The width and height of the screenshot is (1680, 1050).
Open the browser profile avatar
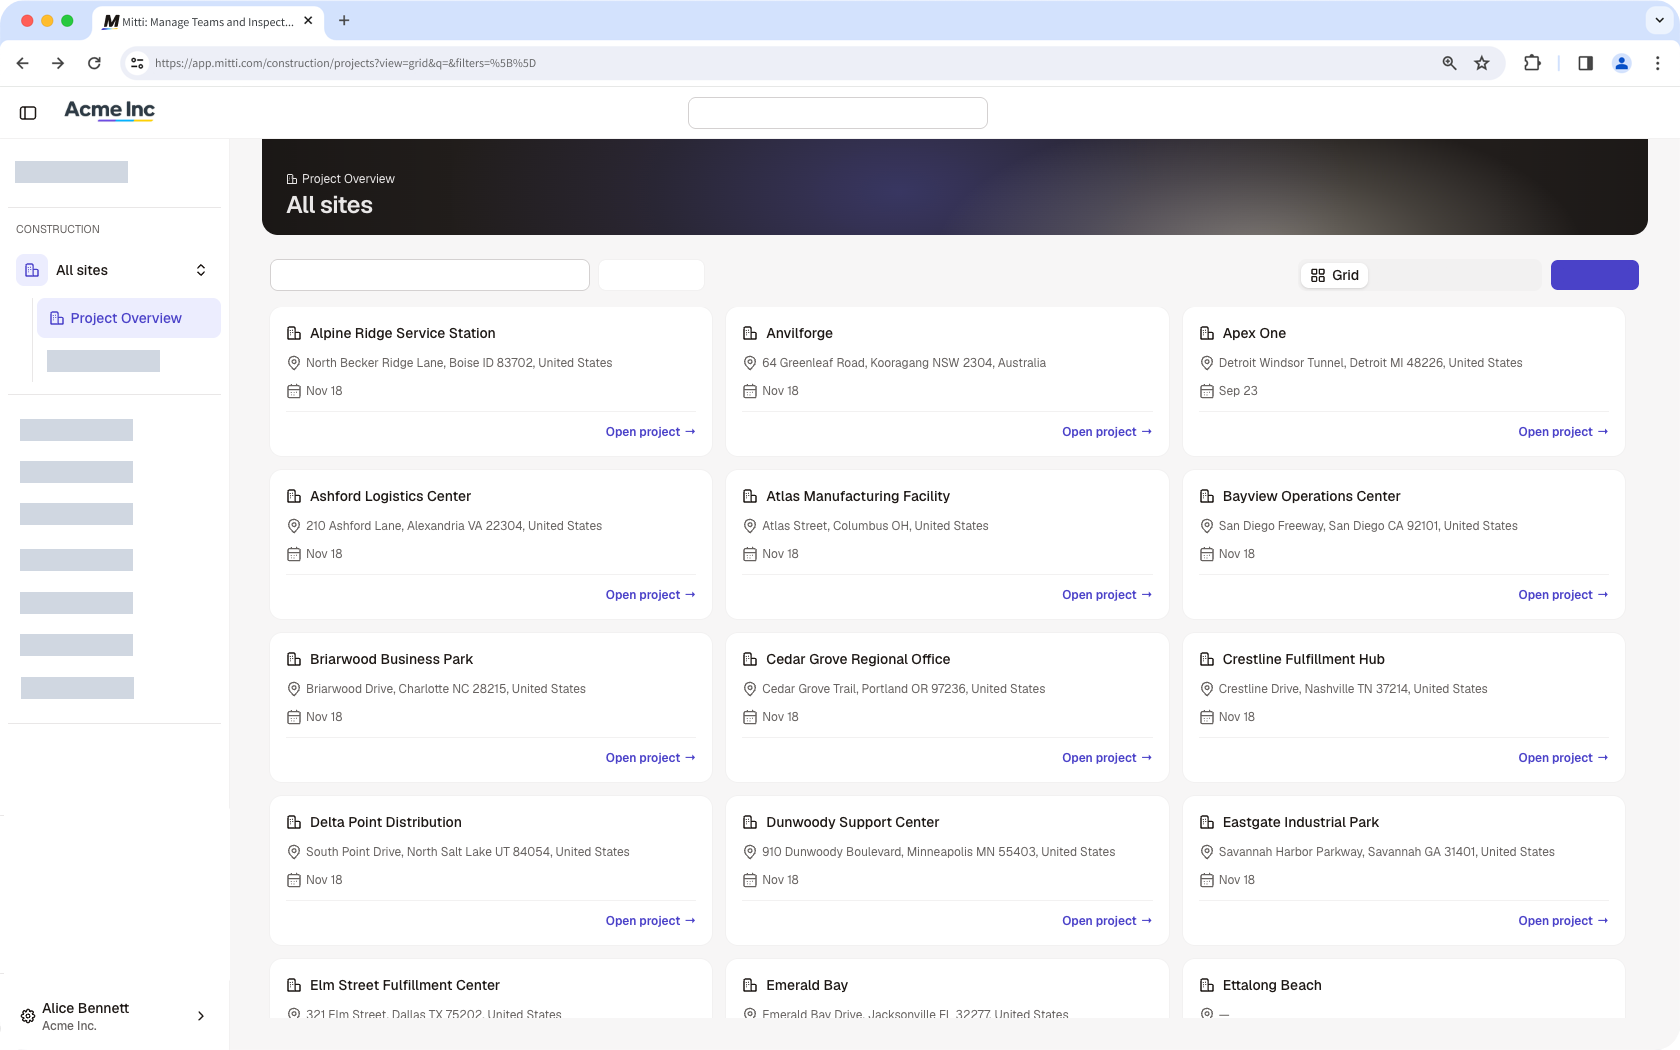coord(1622,63)
